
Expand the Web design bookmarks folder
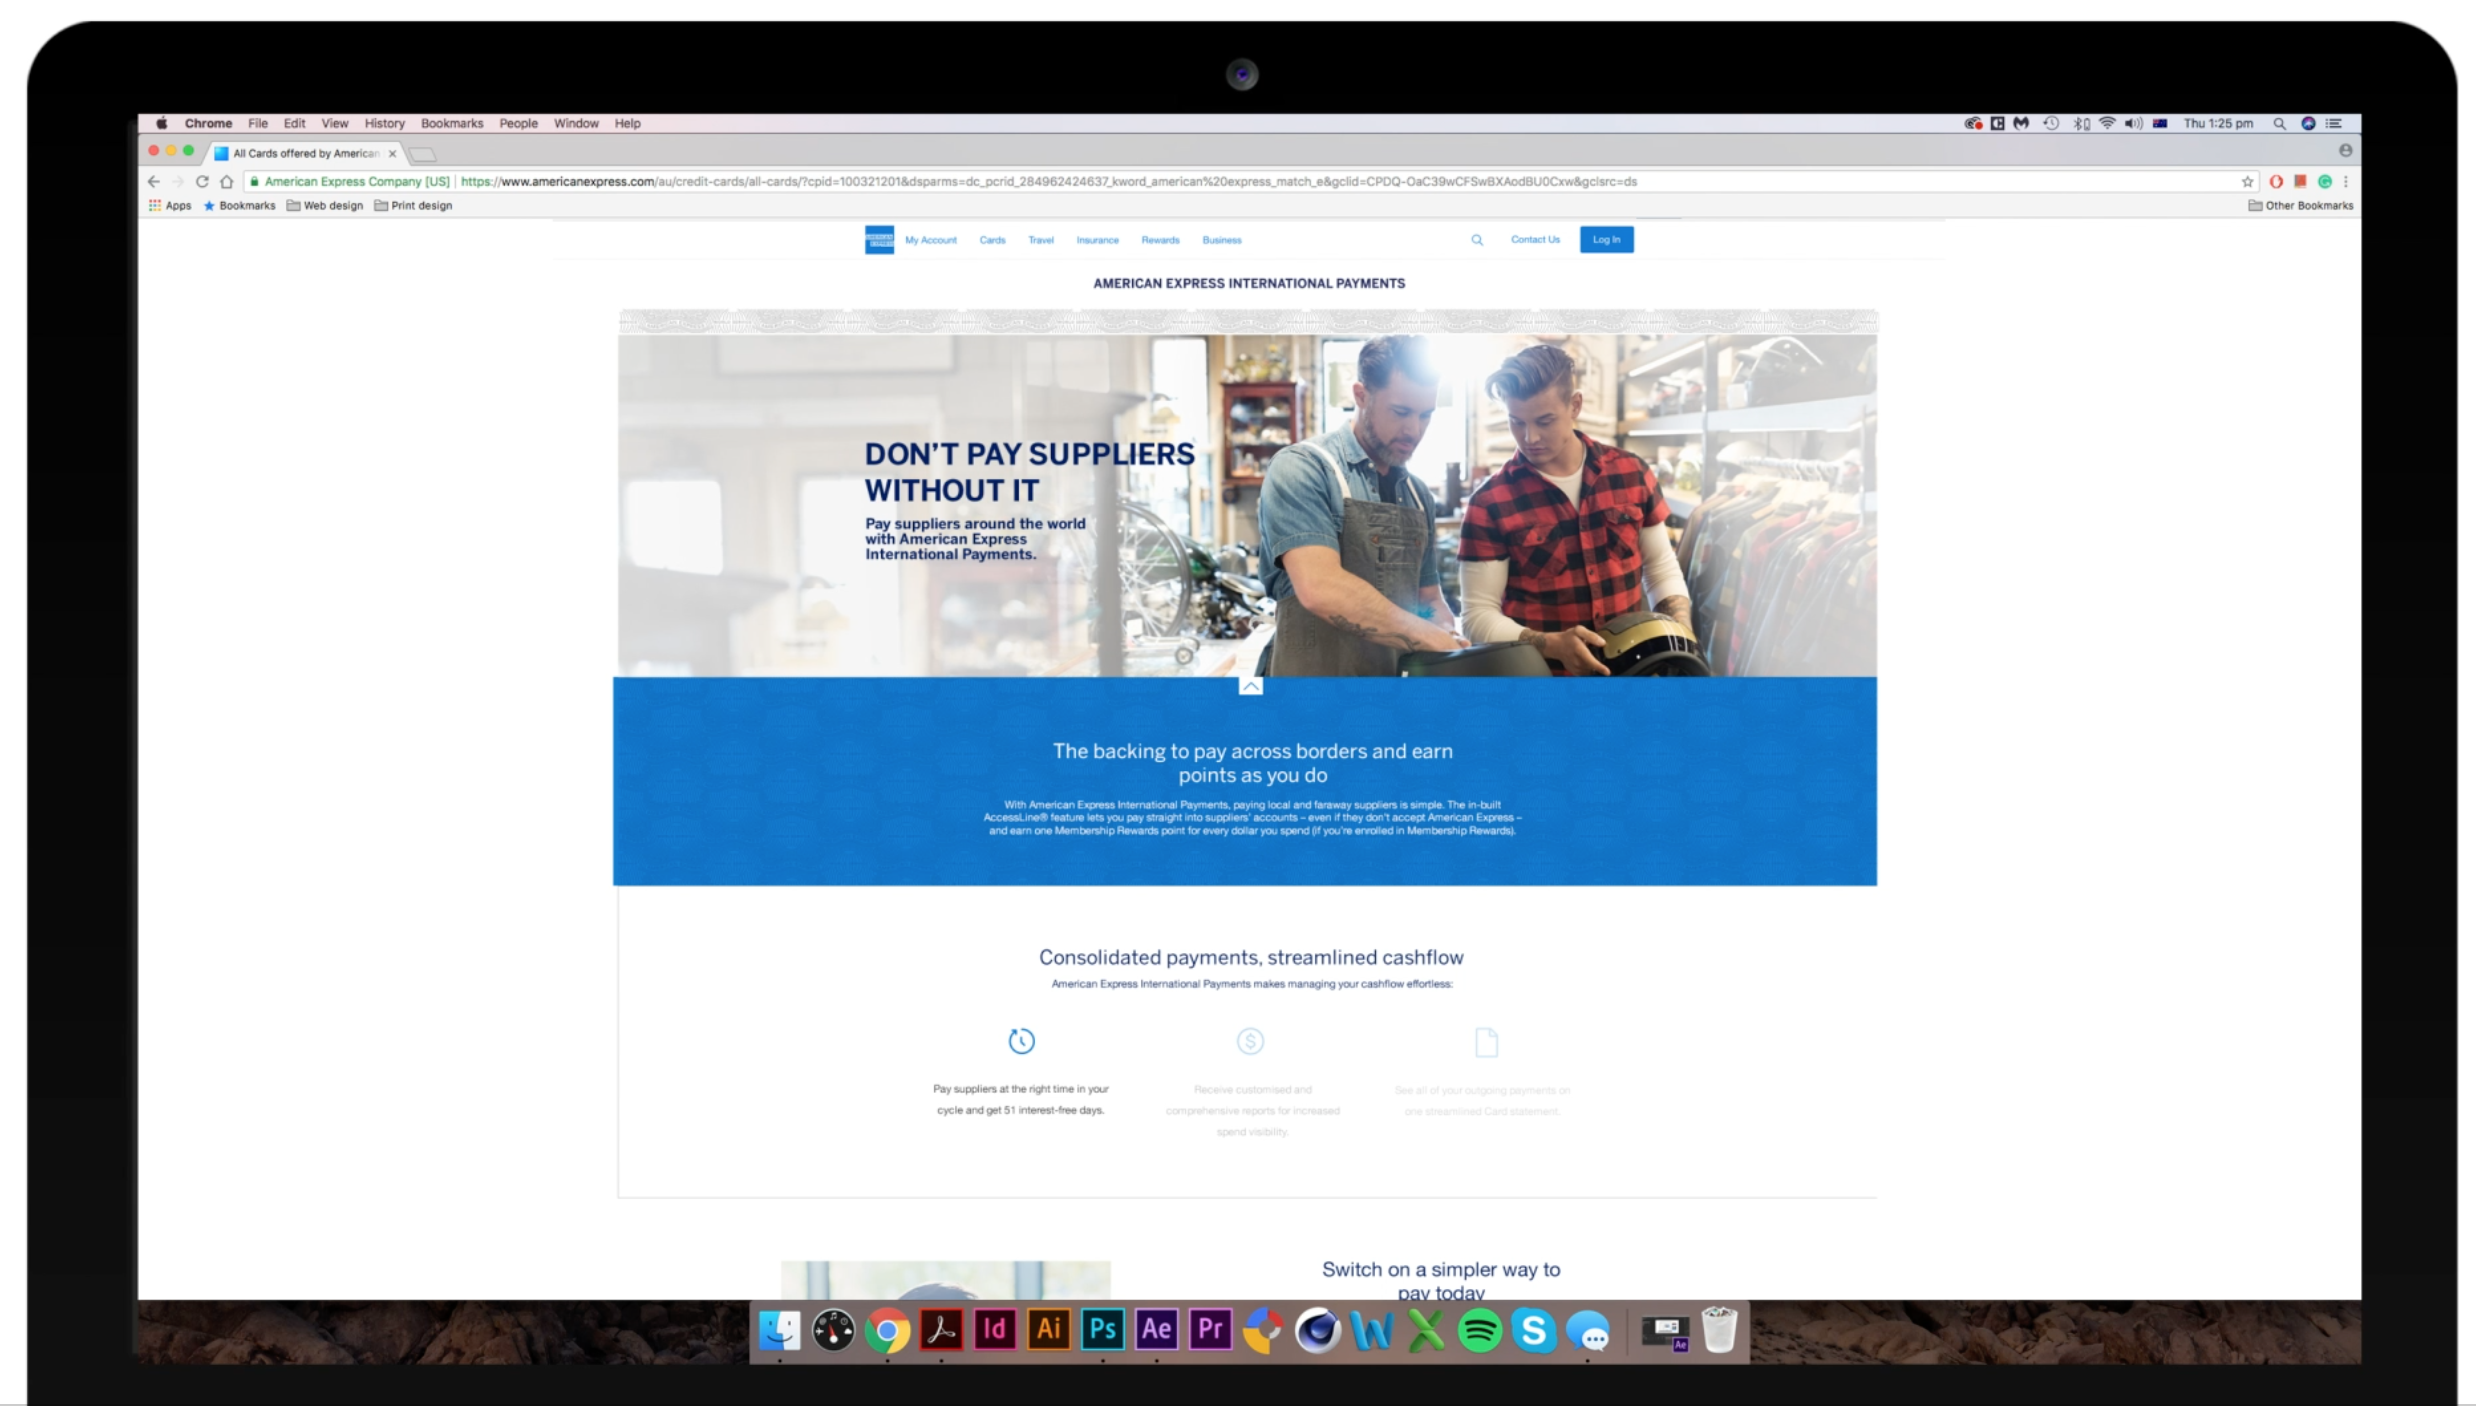pos(325,206)
